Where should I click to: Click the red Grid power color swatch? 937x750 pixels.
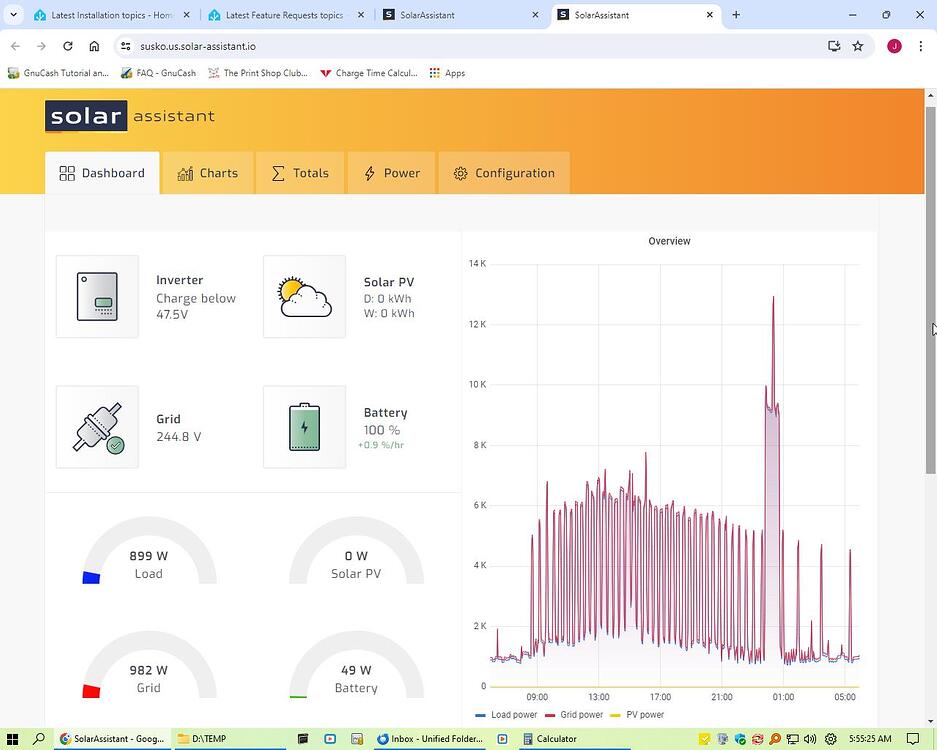[x=548, y=715]
